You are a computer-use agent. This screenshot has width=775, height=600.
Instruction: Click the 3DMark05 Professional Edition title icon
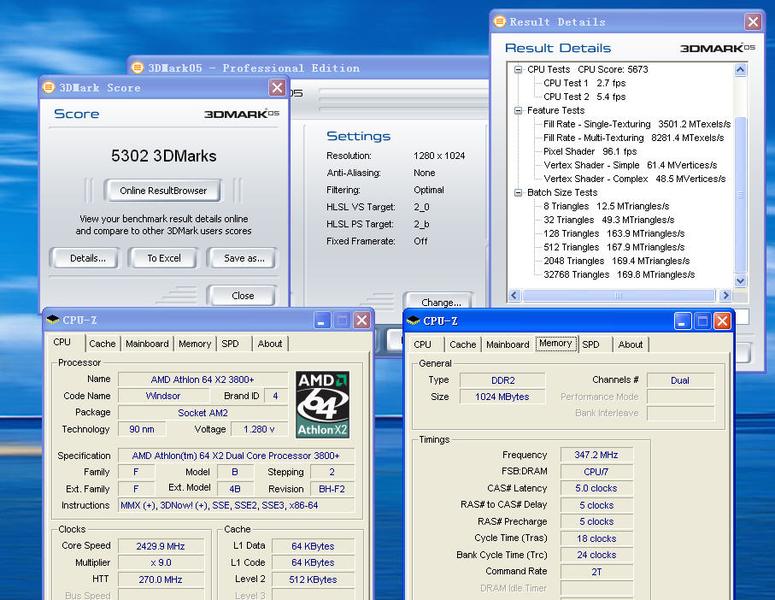[137, 67]
